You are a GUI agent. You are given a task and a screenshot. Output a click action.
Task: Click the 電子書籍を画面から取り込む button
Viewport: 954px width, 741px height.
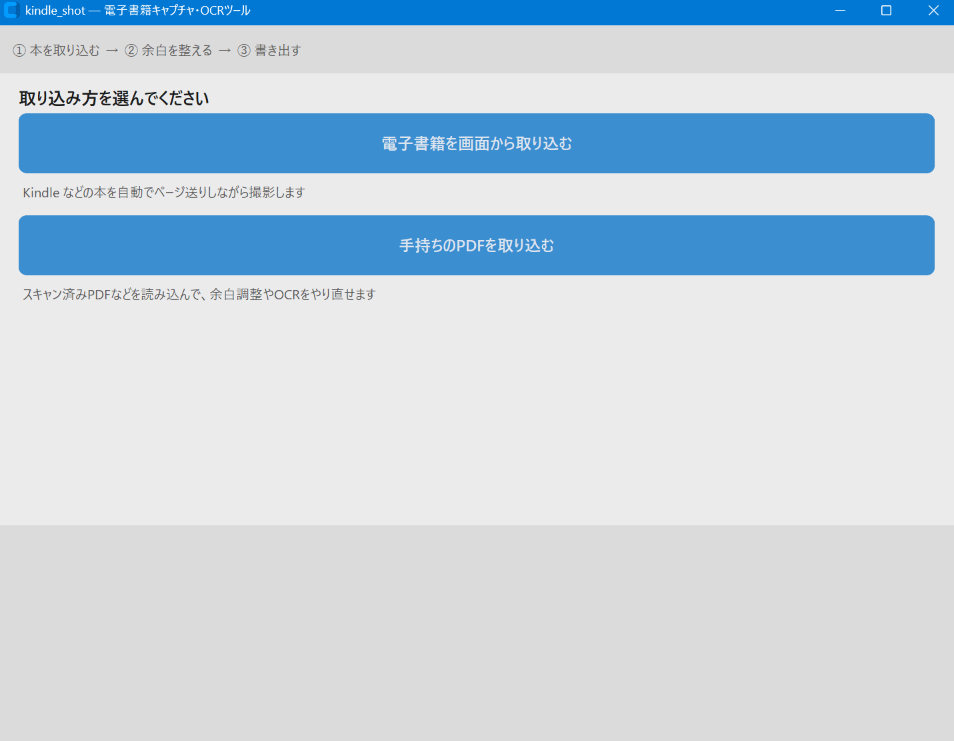coord(476,143)
